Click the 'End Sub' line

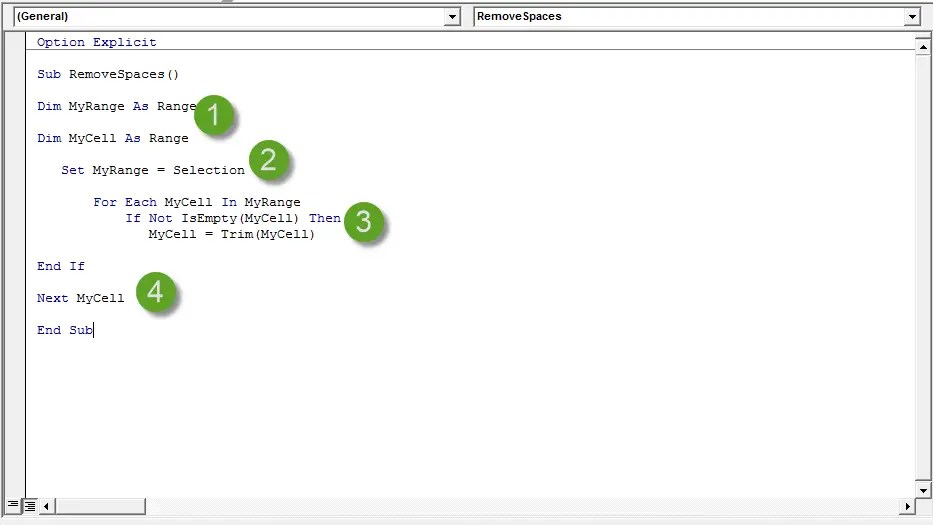(x=65, y=330)
